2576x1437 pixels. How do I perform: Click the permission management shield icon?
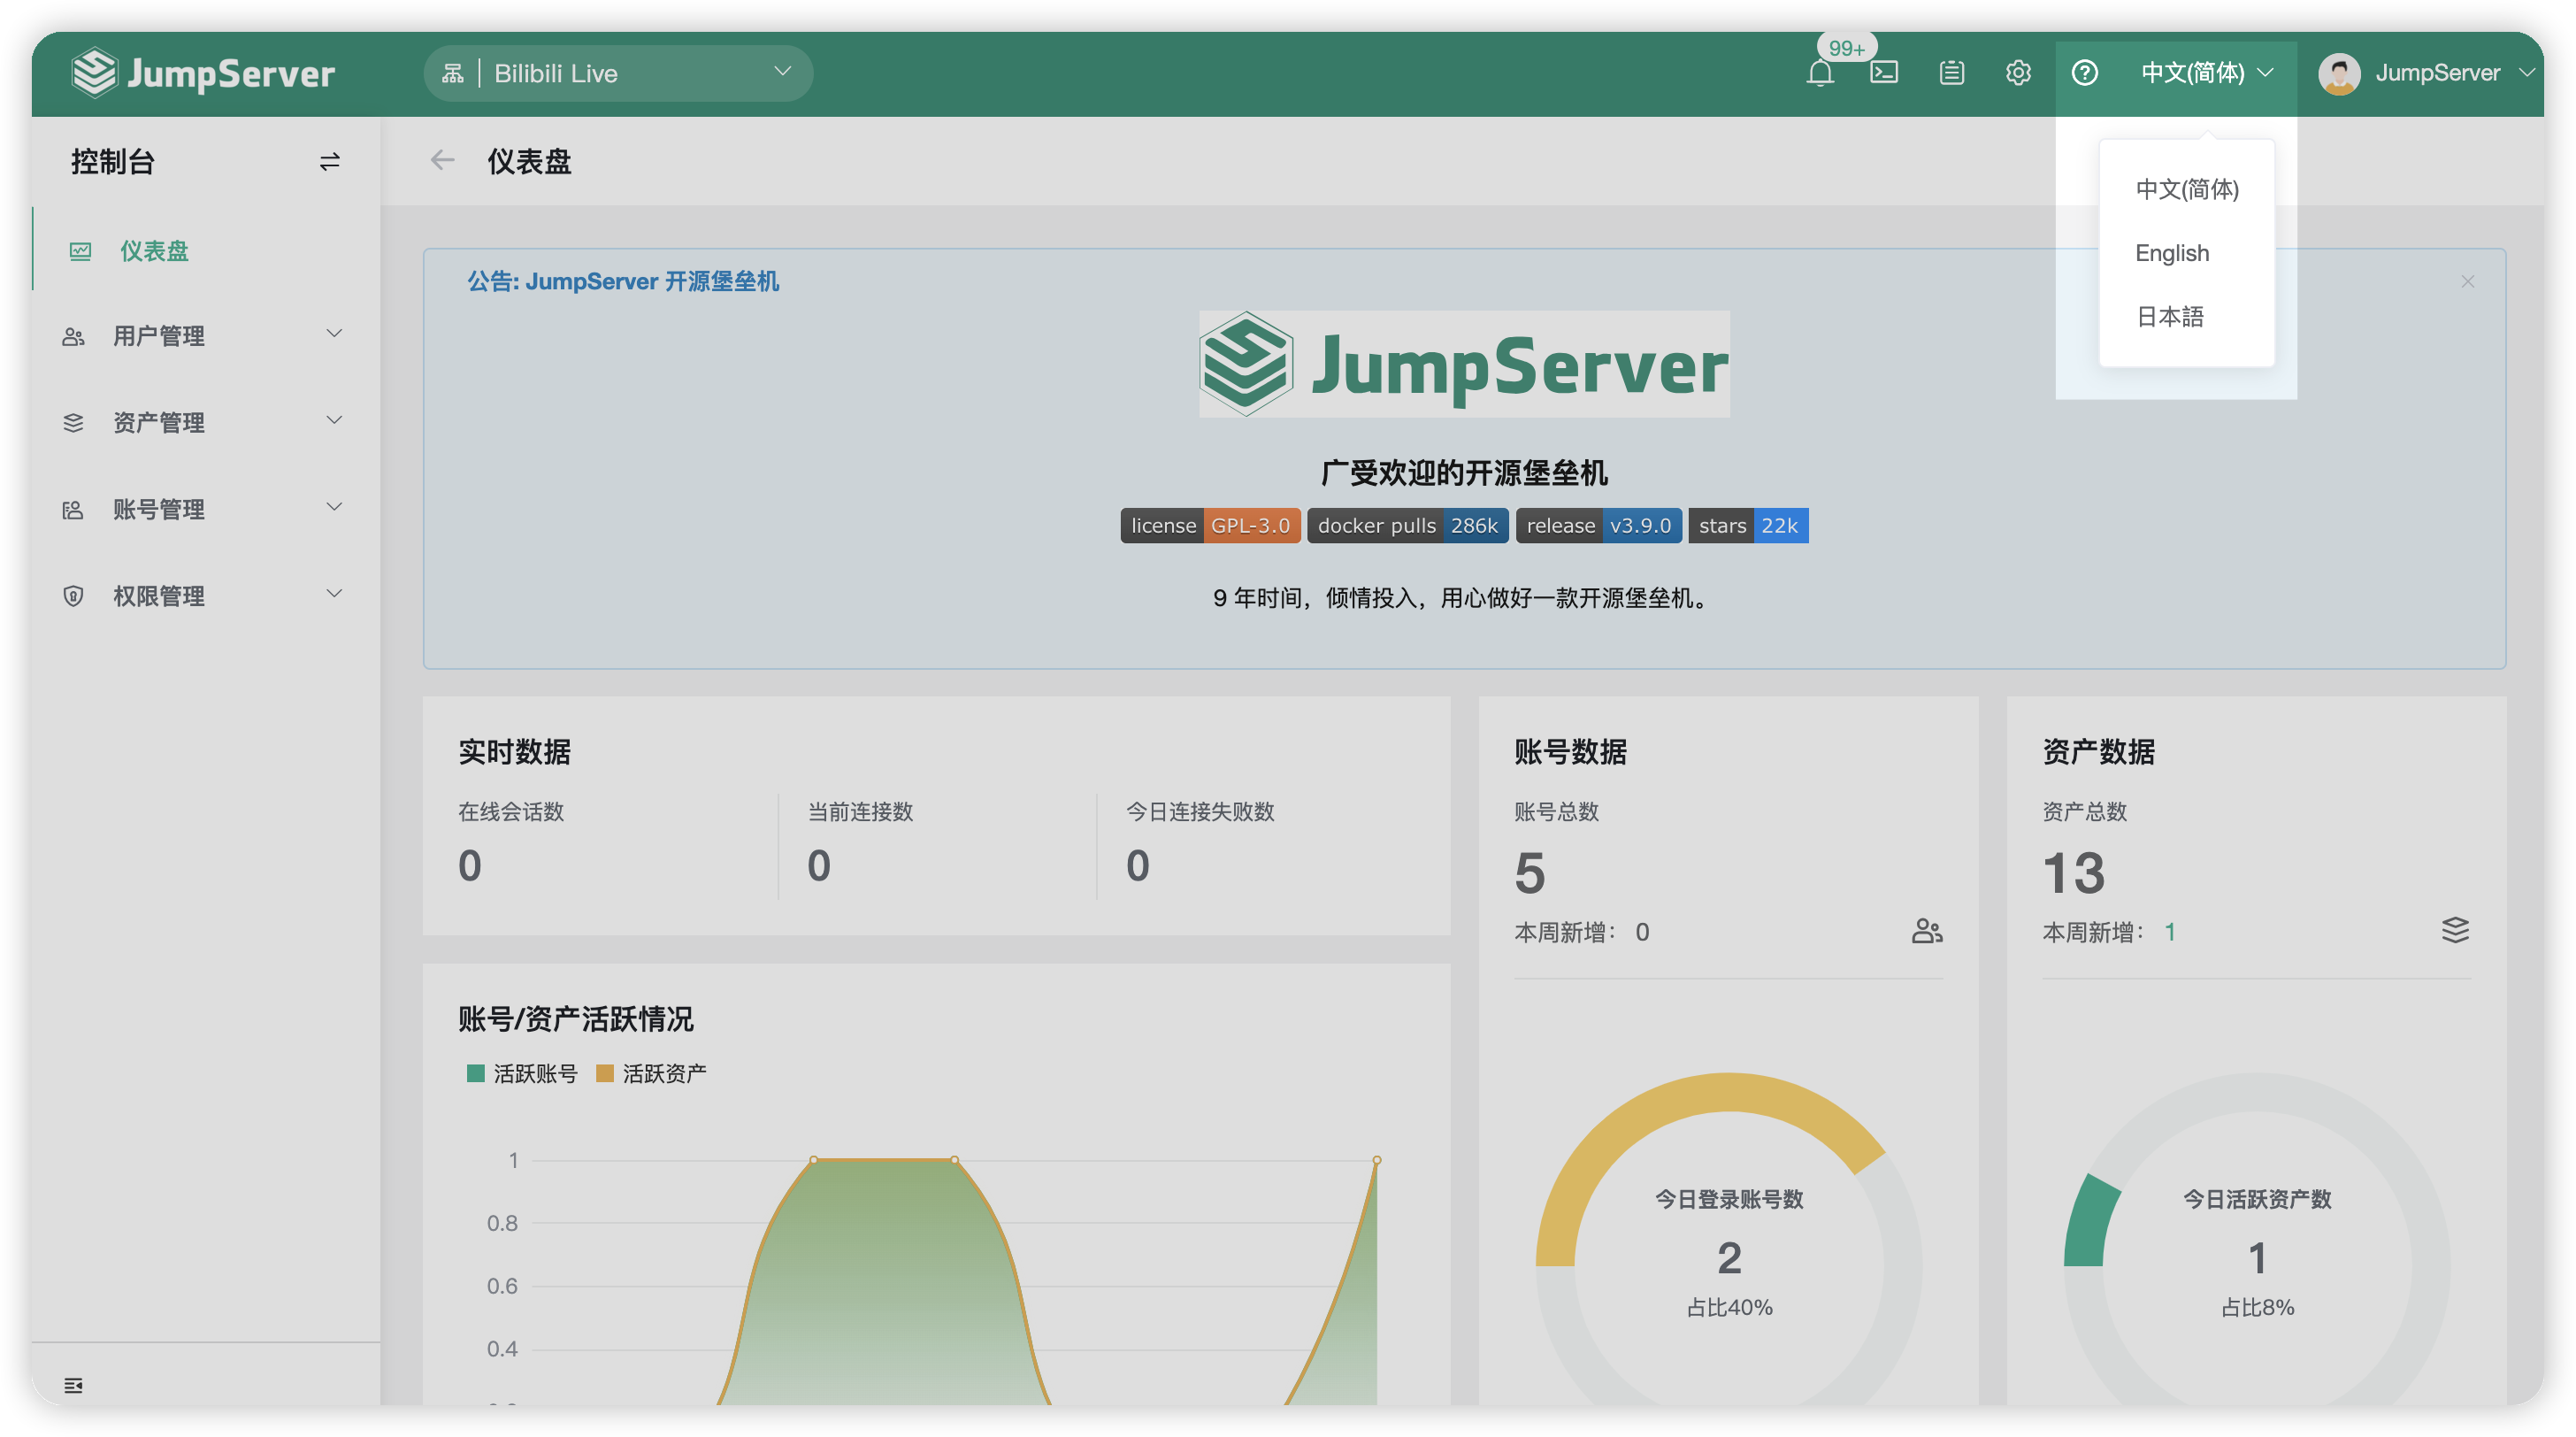[x=73, y=596]
